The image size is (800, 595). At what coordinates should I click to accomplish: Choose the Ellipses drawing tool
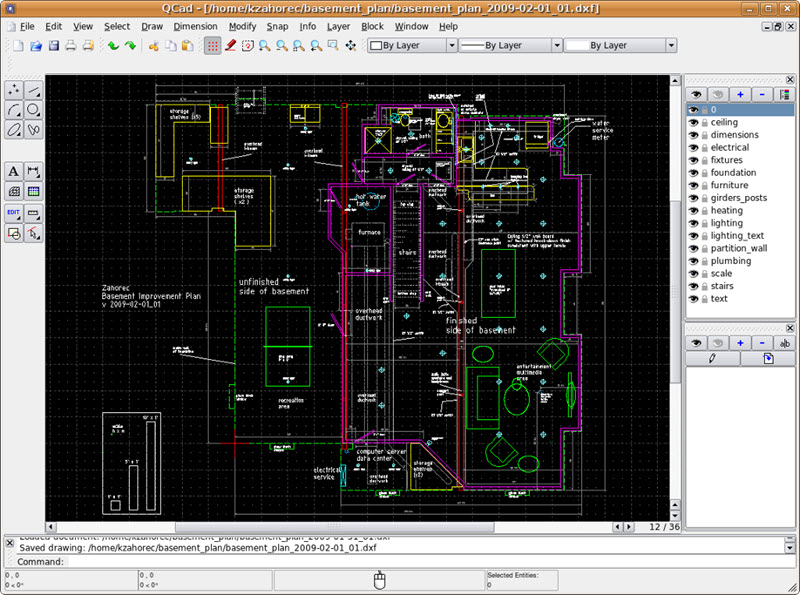[13, 130]
